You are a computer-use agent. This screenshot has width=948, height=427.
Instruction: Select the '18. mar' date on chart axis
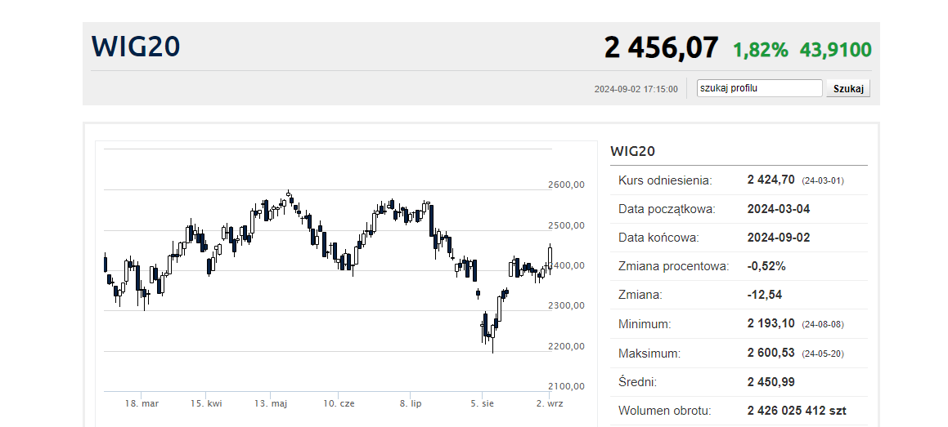pos(141,403)
